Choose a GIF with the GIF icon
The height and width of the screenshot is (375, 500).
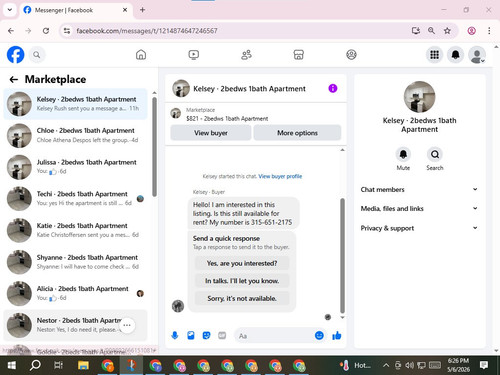tap(222, 335)
